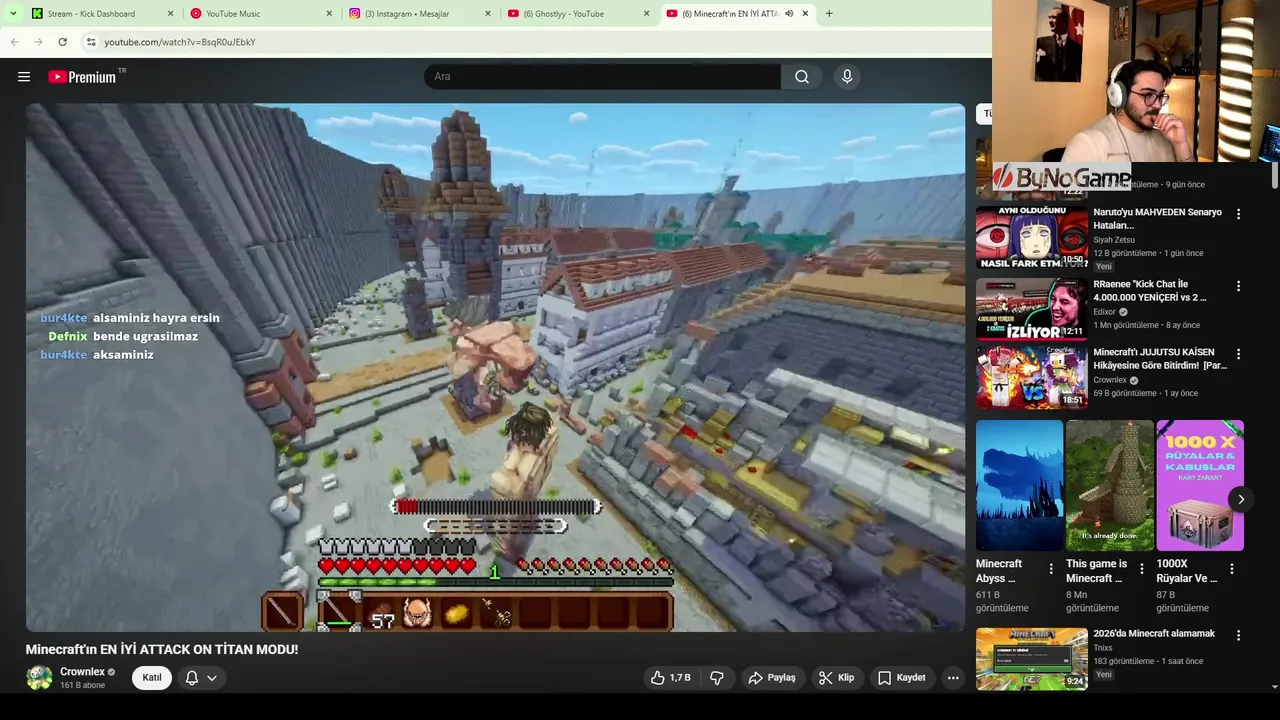Open the This game is Minecraft short

1110,485
